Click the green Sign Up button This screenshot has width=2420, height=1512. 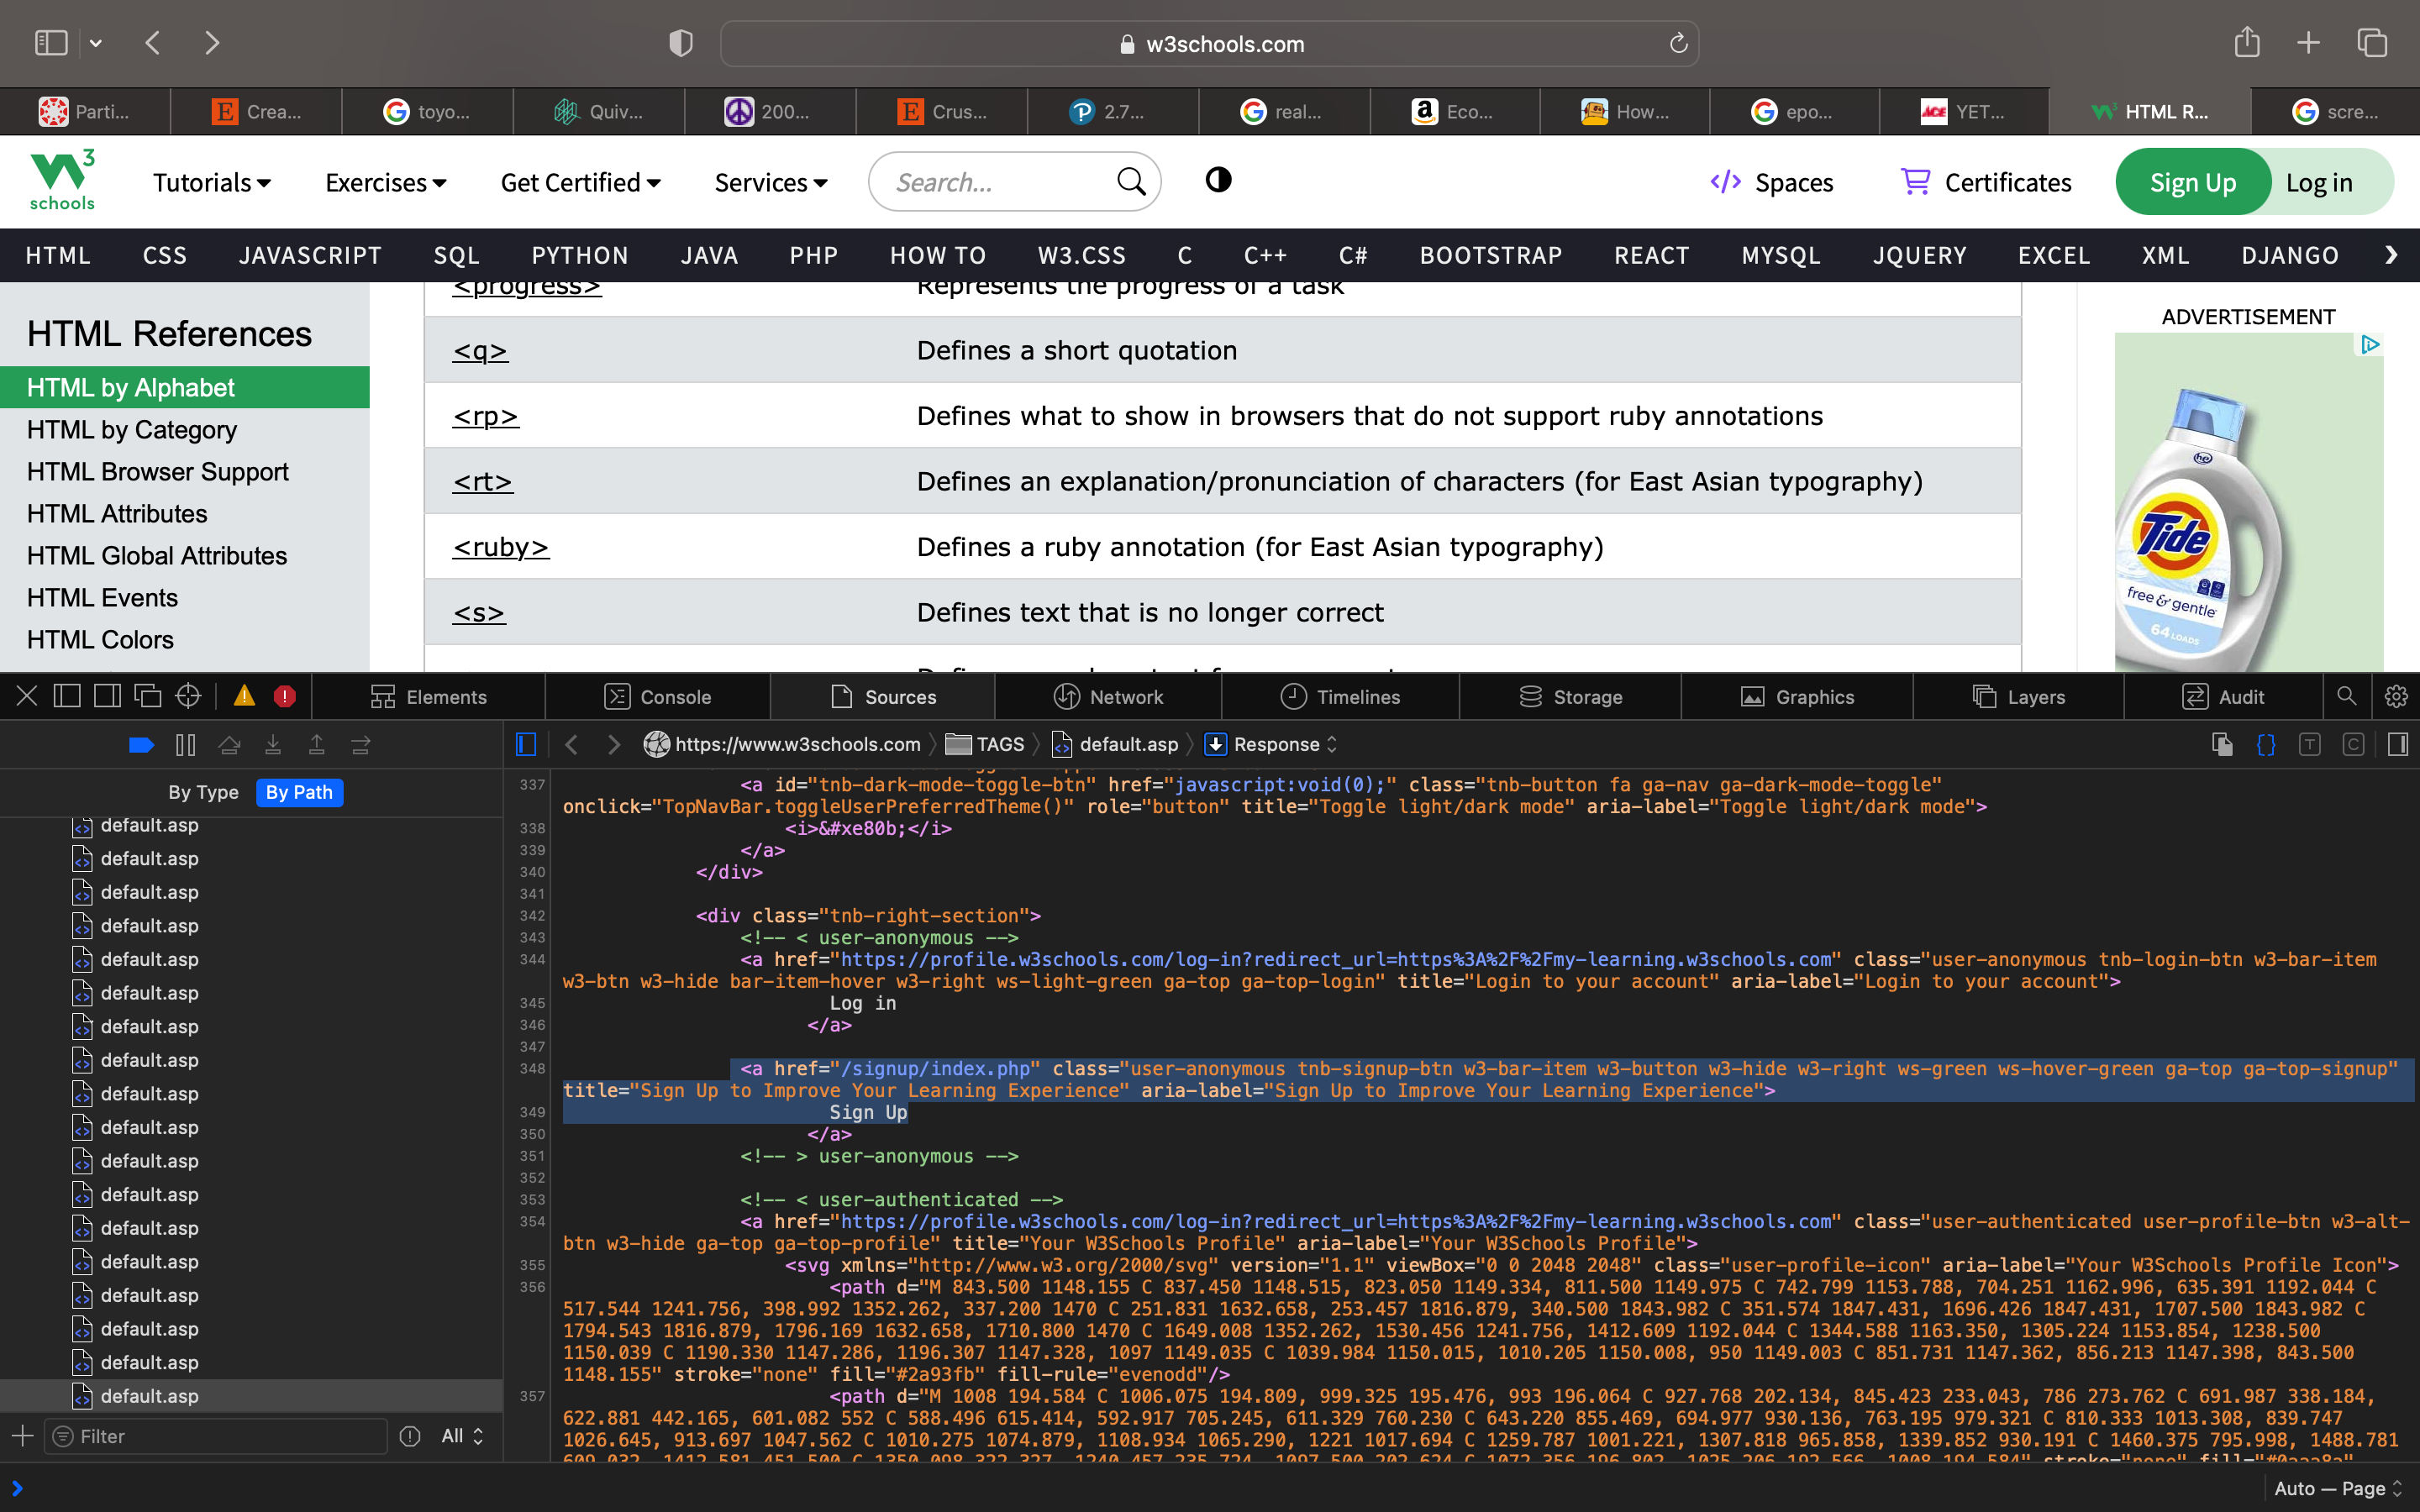(x=2192, y=182)
